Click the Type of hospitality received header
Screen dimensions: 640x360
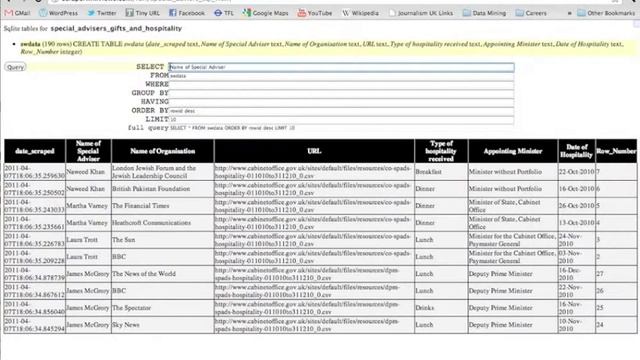click(x=441, y=151)
